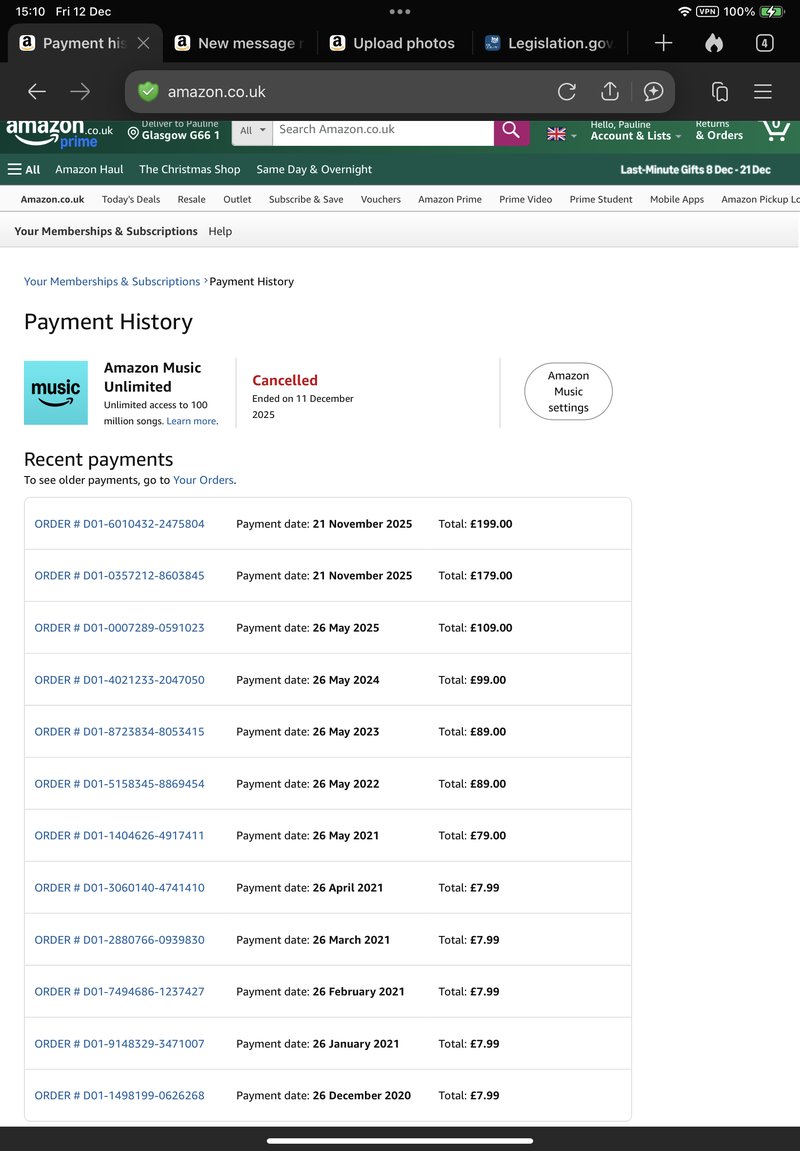Click the Search Amazon.co.uk input field
The width and height of the screenshot is (800, 1151).
click(x=383, y=131)
